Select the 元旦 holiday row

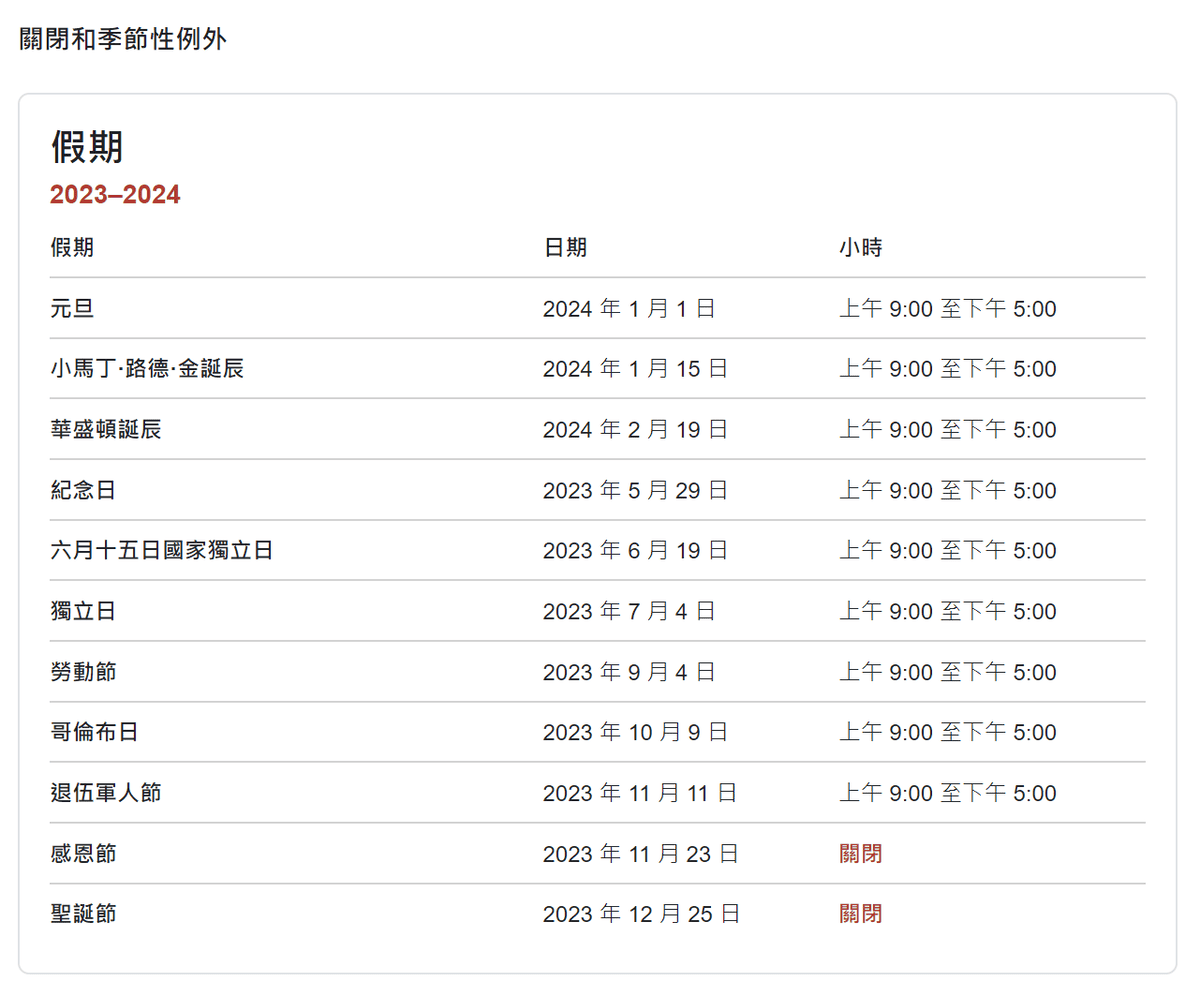[598, 309]
